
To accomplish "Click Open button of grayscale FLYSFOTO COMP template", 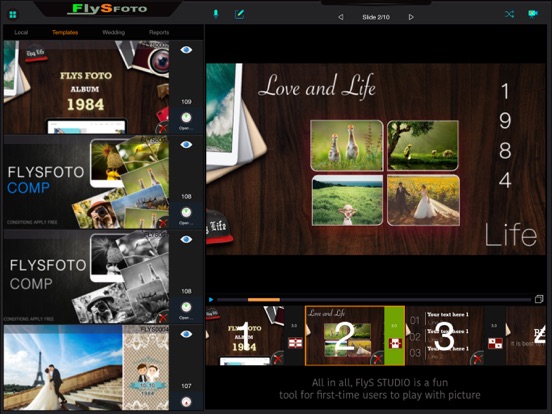I will pyautogui.click(x=186, y=310).
